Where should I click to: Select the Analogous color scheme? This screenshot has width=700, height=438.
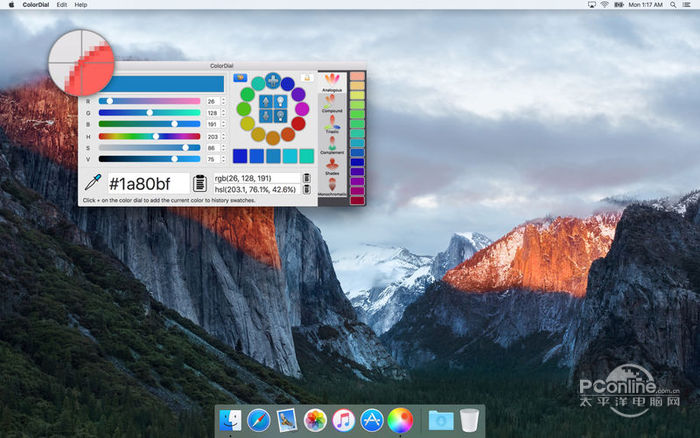point(332,83)
